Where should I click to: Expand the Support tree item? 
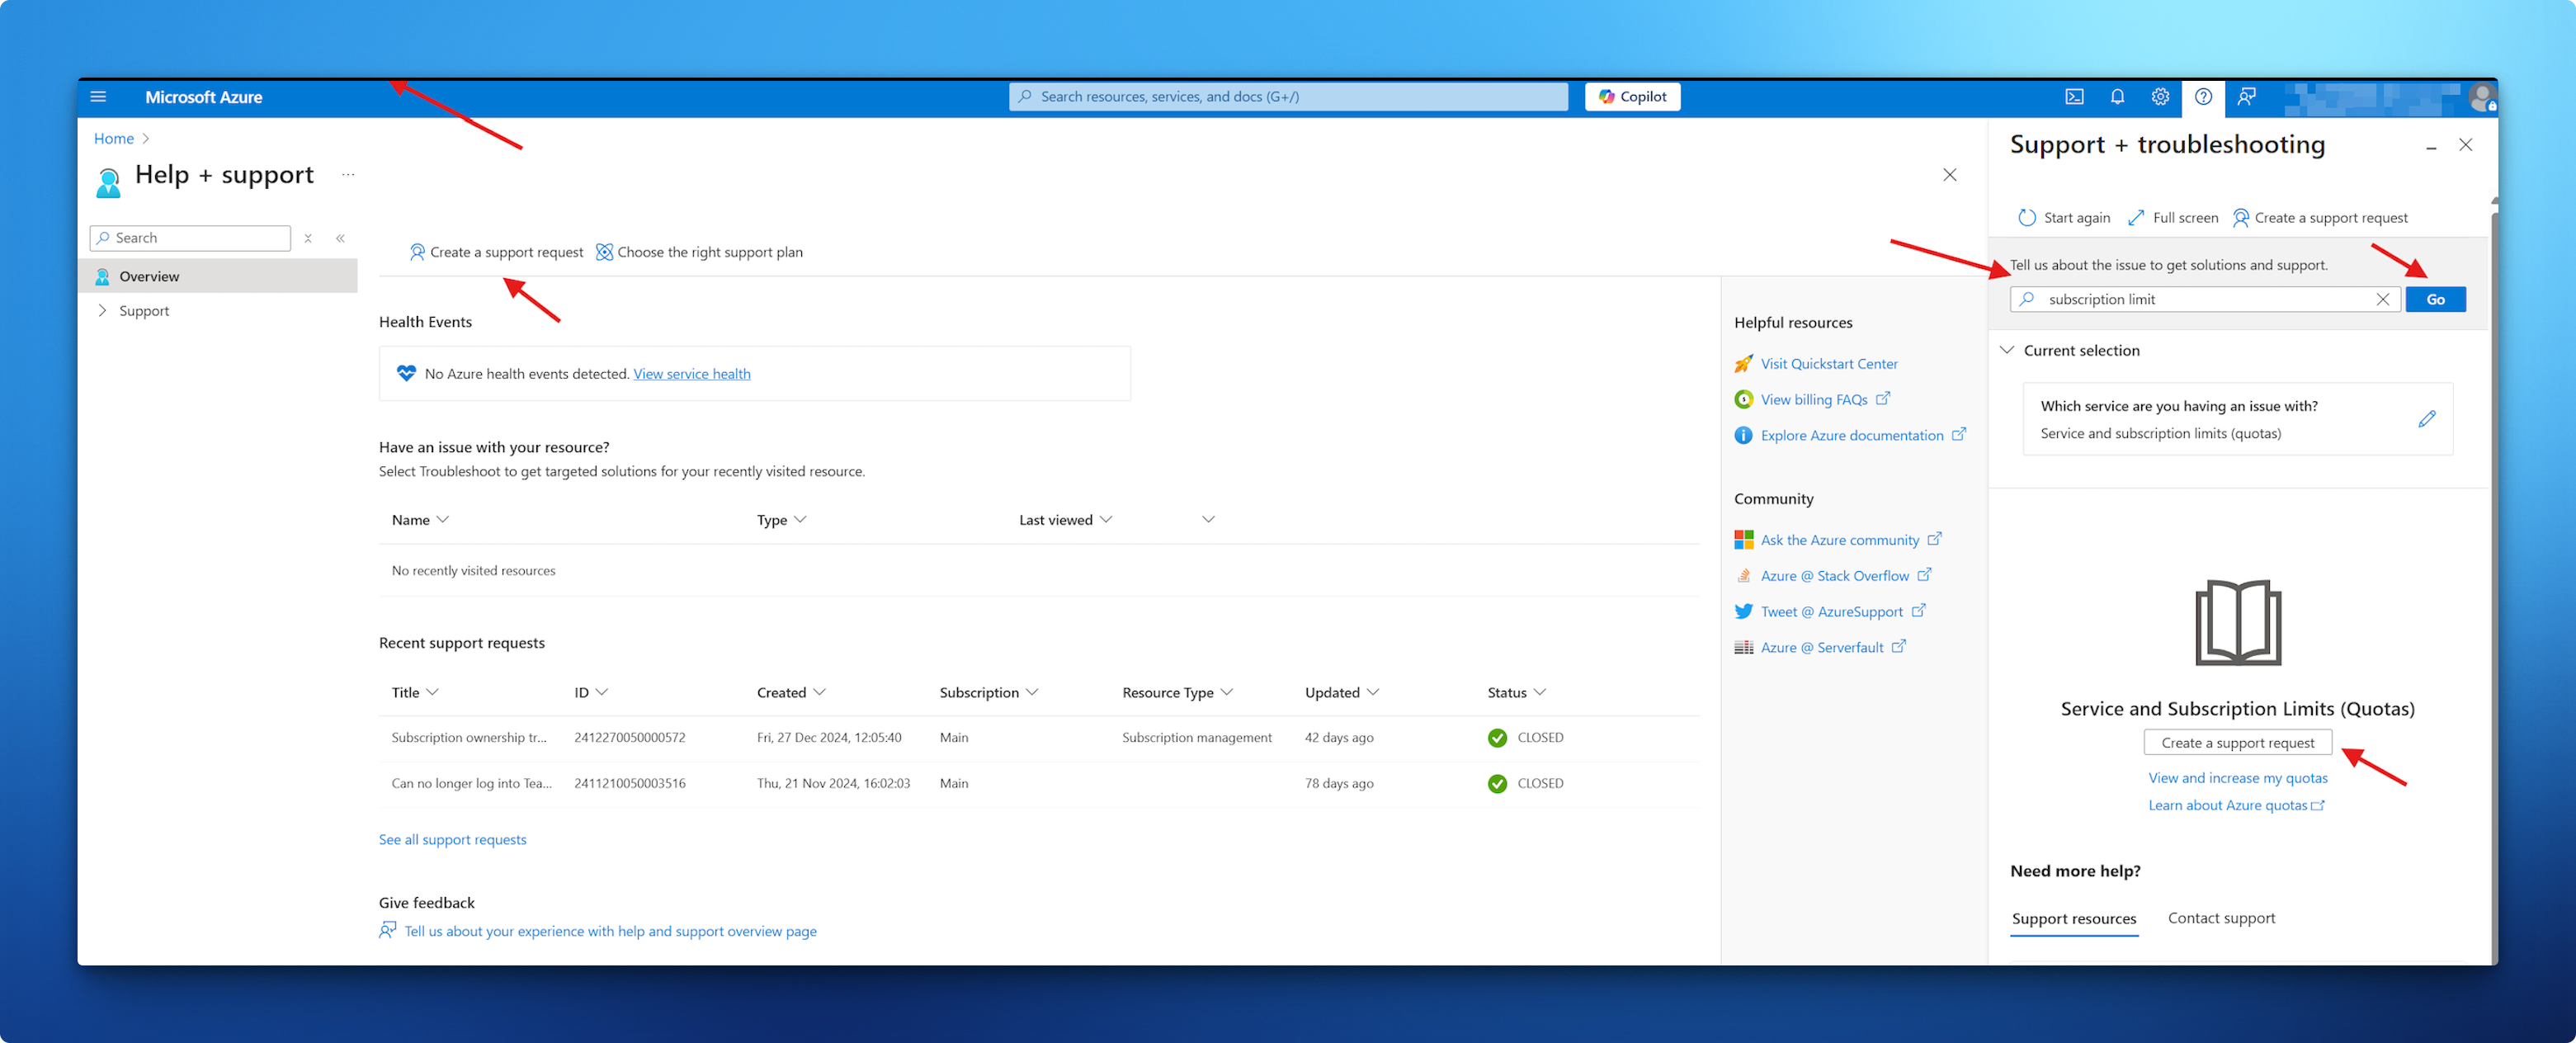pyautogui.click(x=102, y=311)
